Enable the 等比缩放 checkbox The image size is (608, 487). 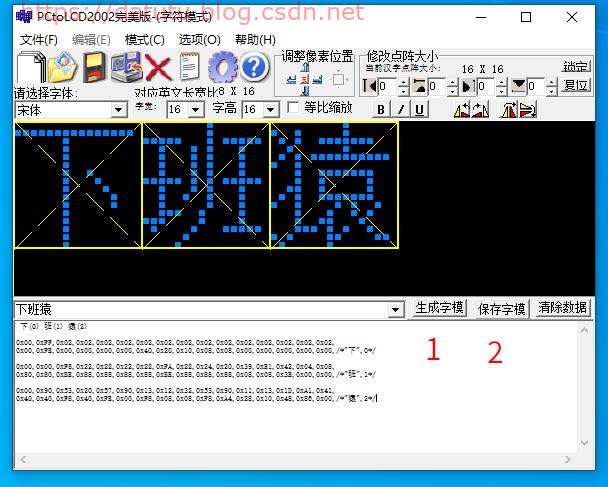pyautogui.click(x=293, y=108)
